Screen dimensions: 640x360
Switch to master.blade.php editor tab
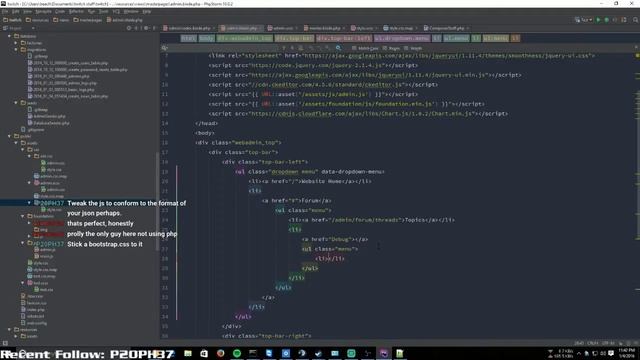pos(324,28)
